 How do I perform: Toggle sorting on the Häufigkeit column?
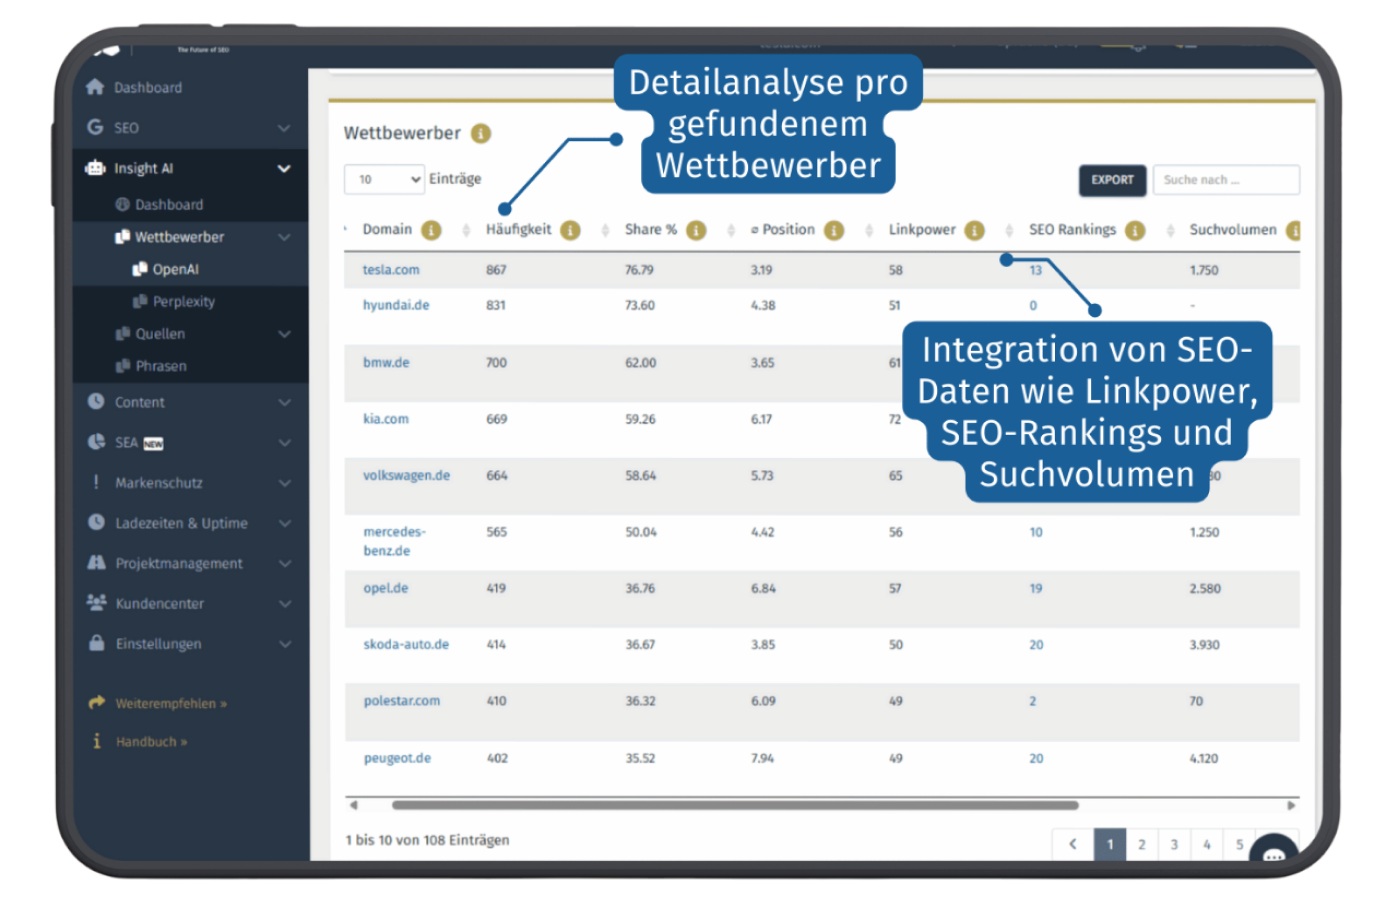519,229
